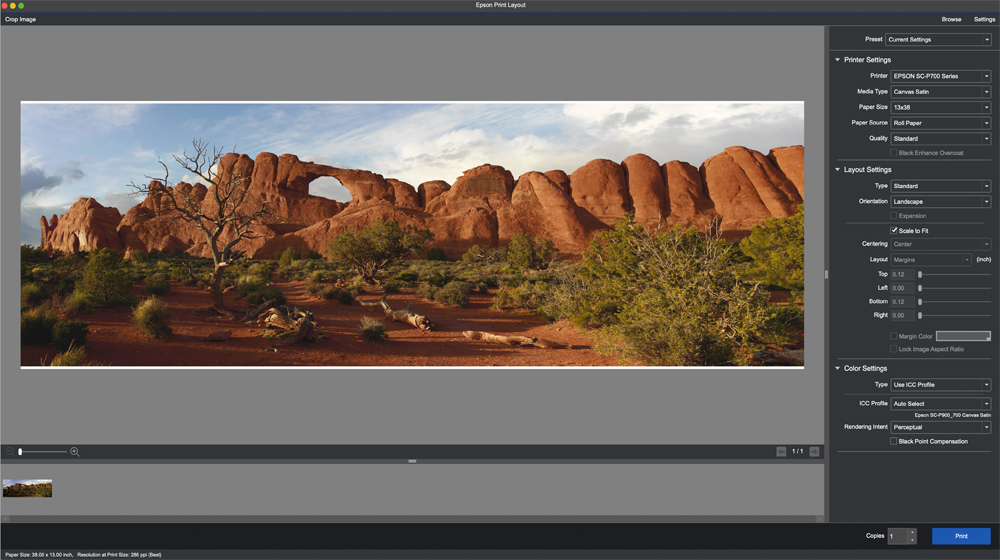Open the Browse tab
Screen dimensions: 1000x560
pos(951,19)
